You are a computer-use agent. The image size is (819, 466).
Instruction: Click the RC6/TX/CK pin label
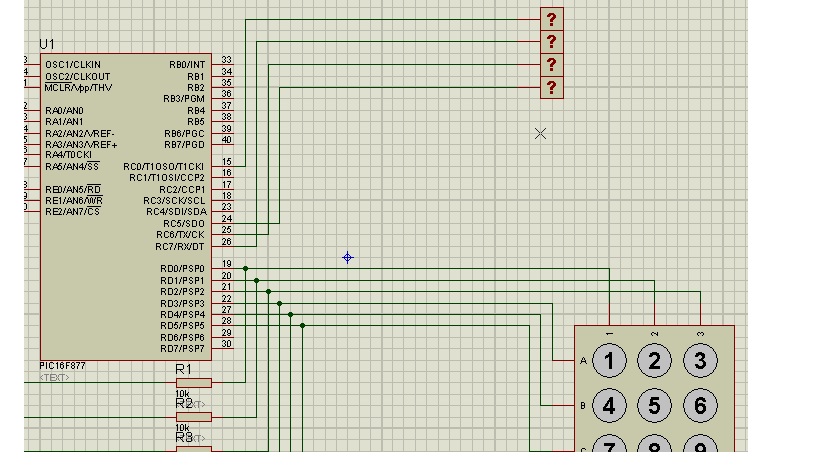pos(180,235)
